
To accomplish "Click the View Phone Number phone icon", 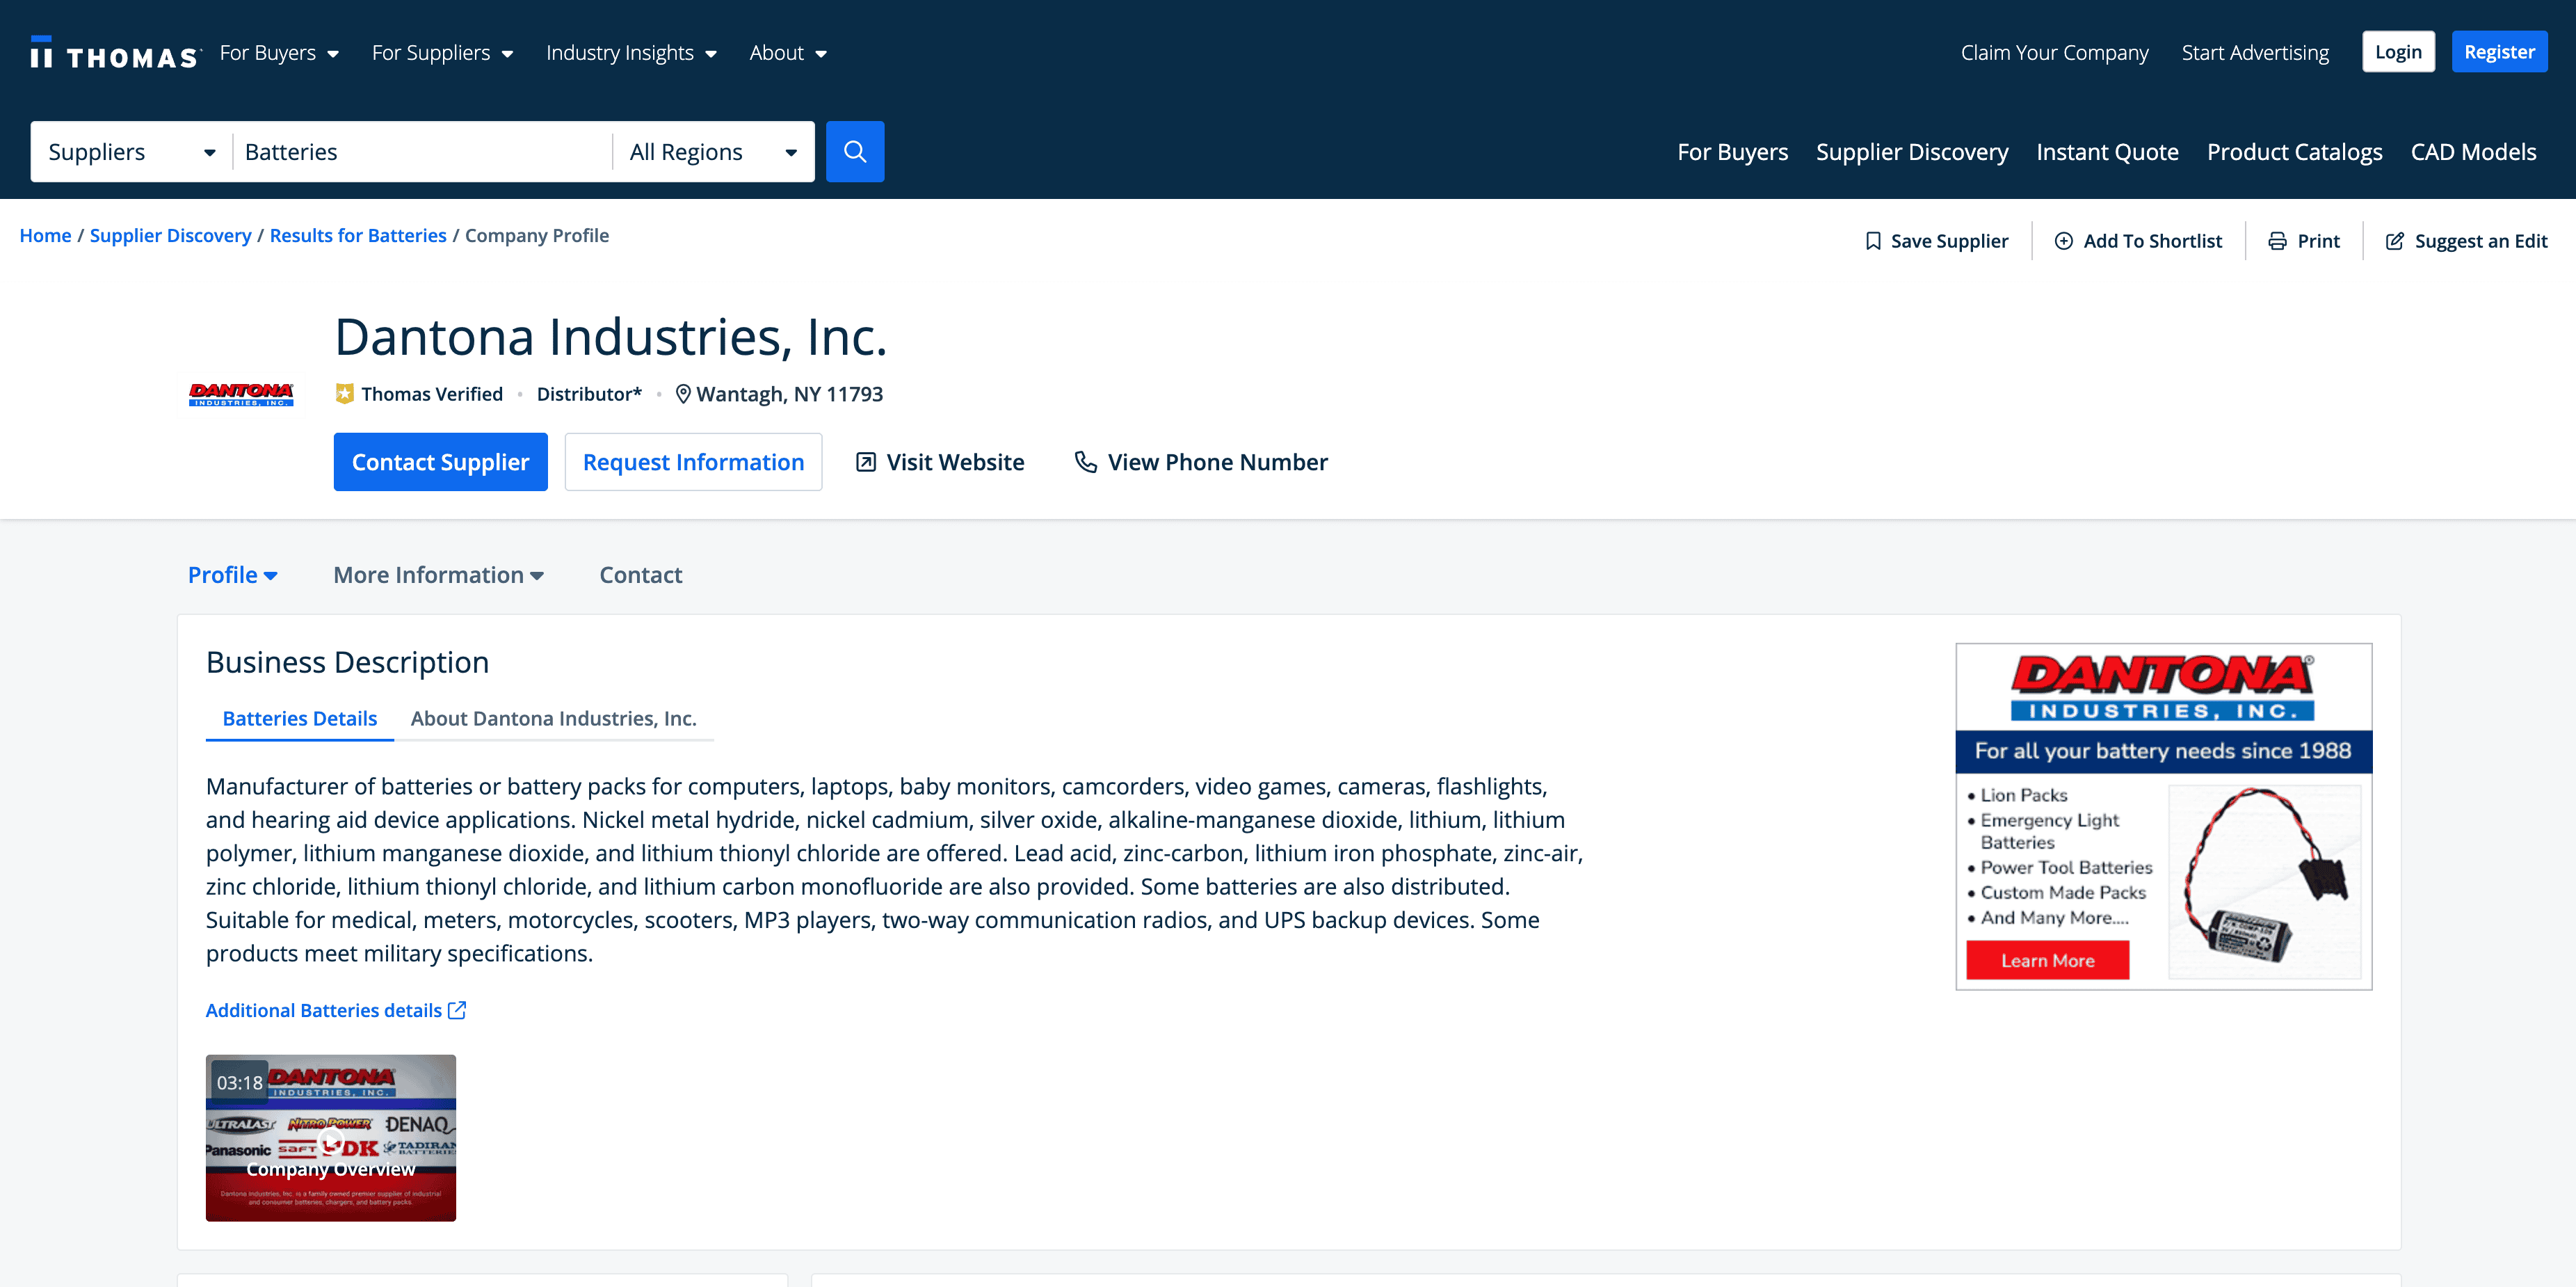I will click(1085, 462).
